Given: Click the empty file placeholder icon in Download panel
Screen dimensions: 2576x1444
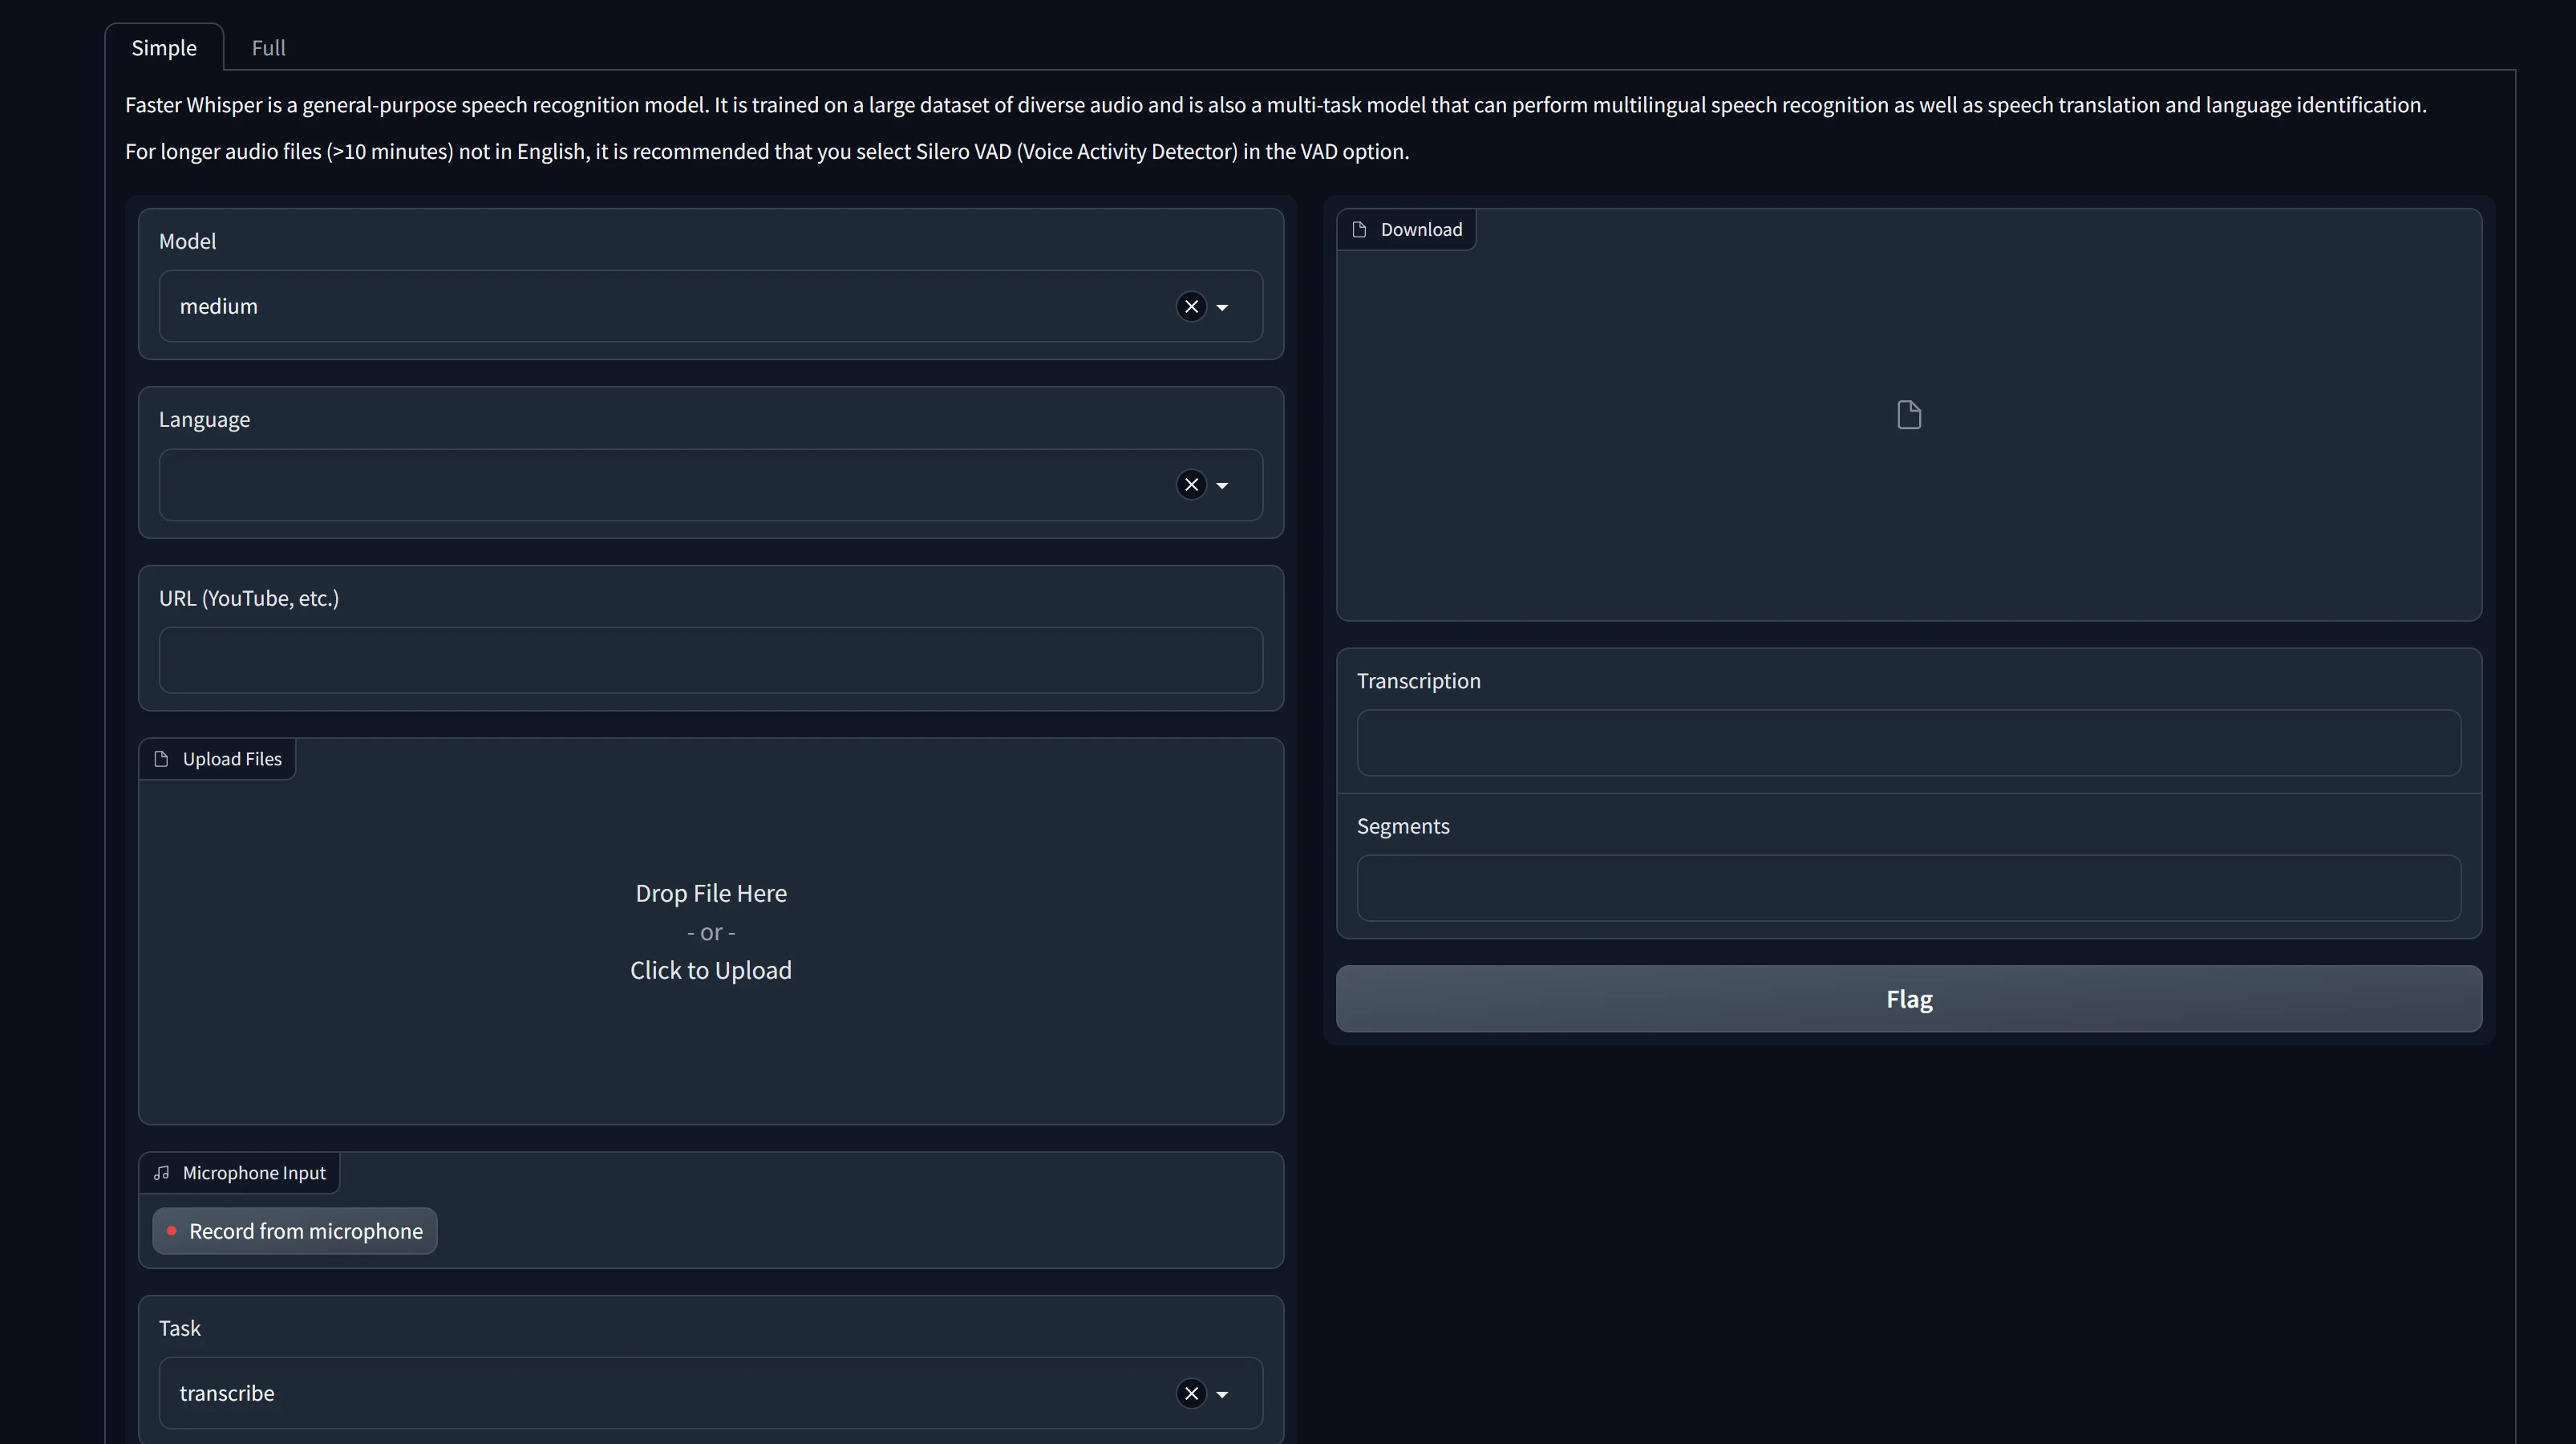Looking at the screenshot, I should point(1909,415).
